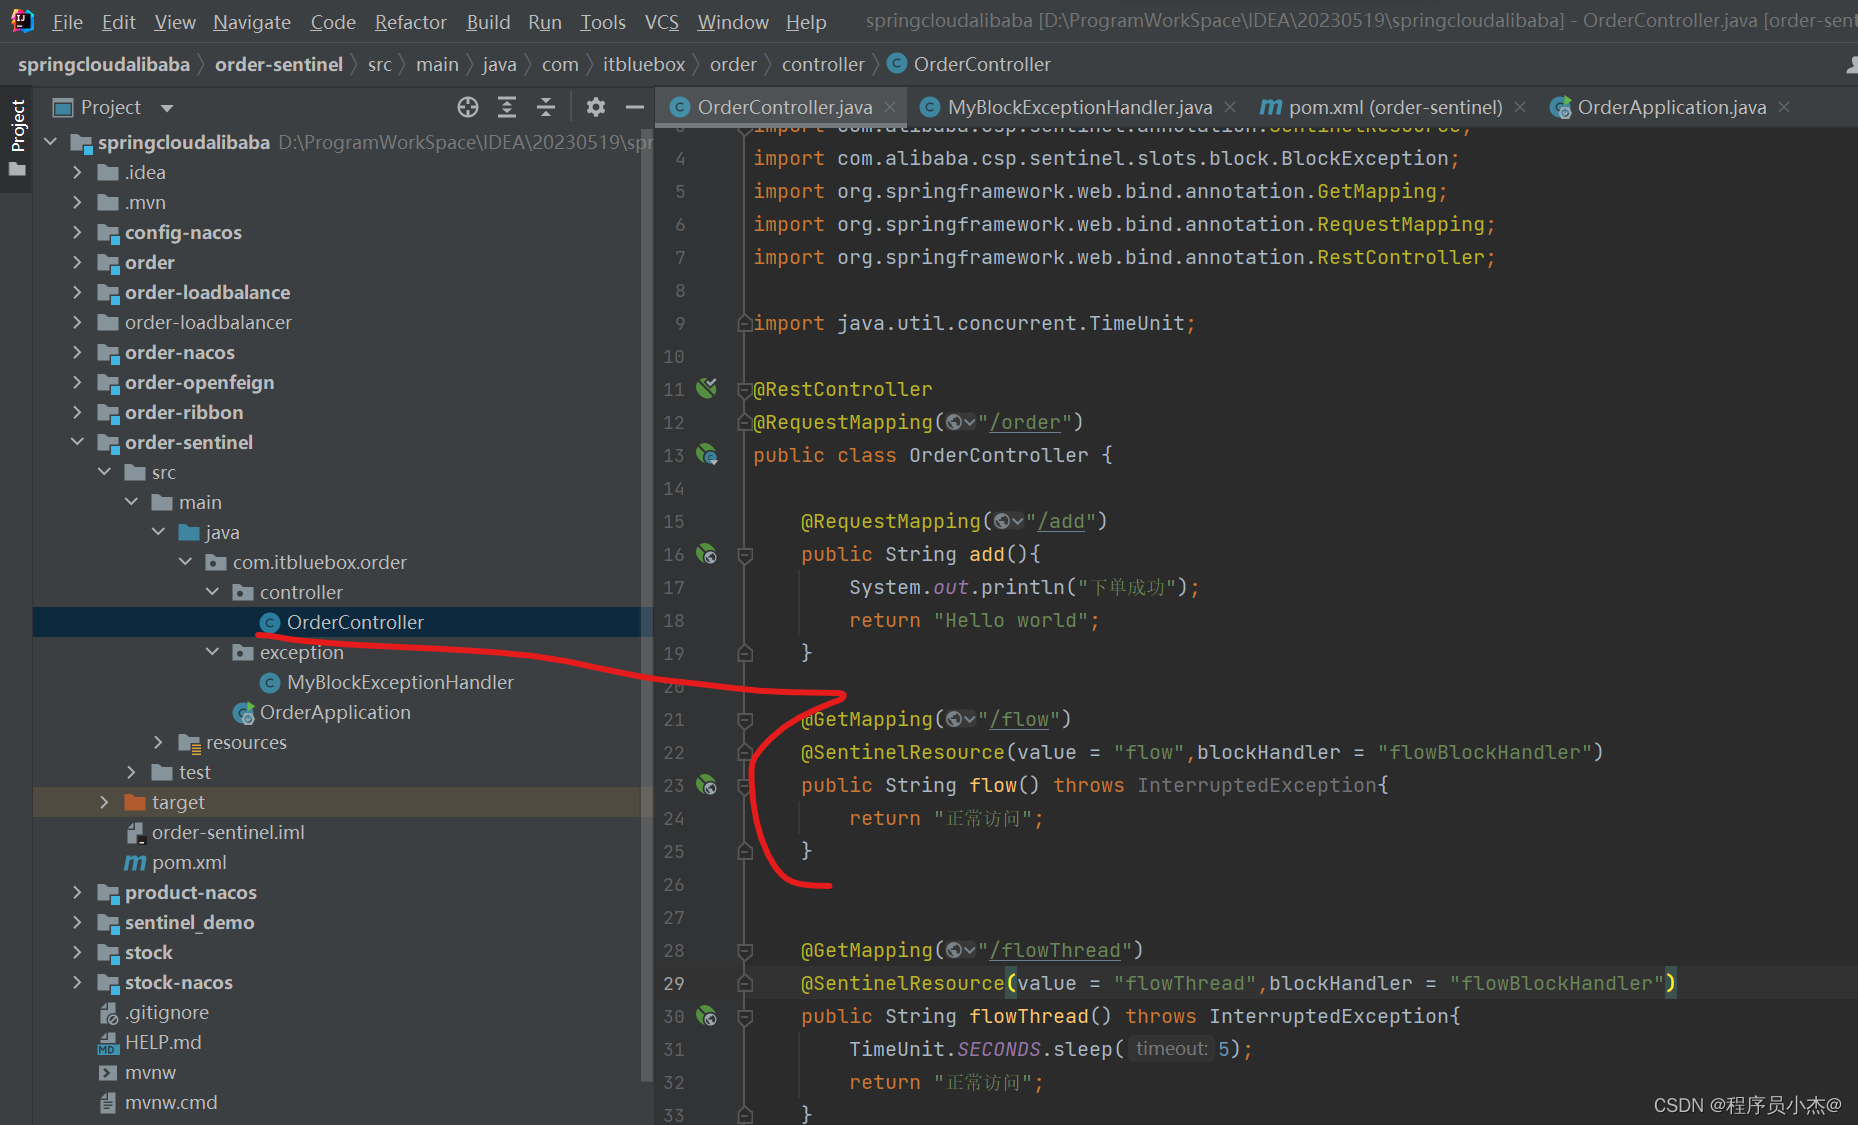This screenshot has width=1858, height=1125.
Task: Close the OrderController.java tab
Action: (890, 107)
